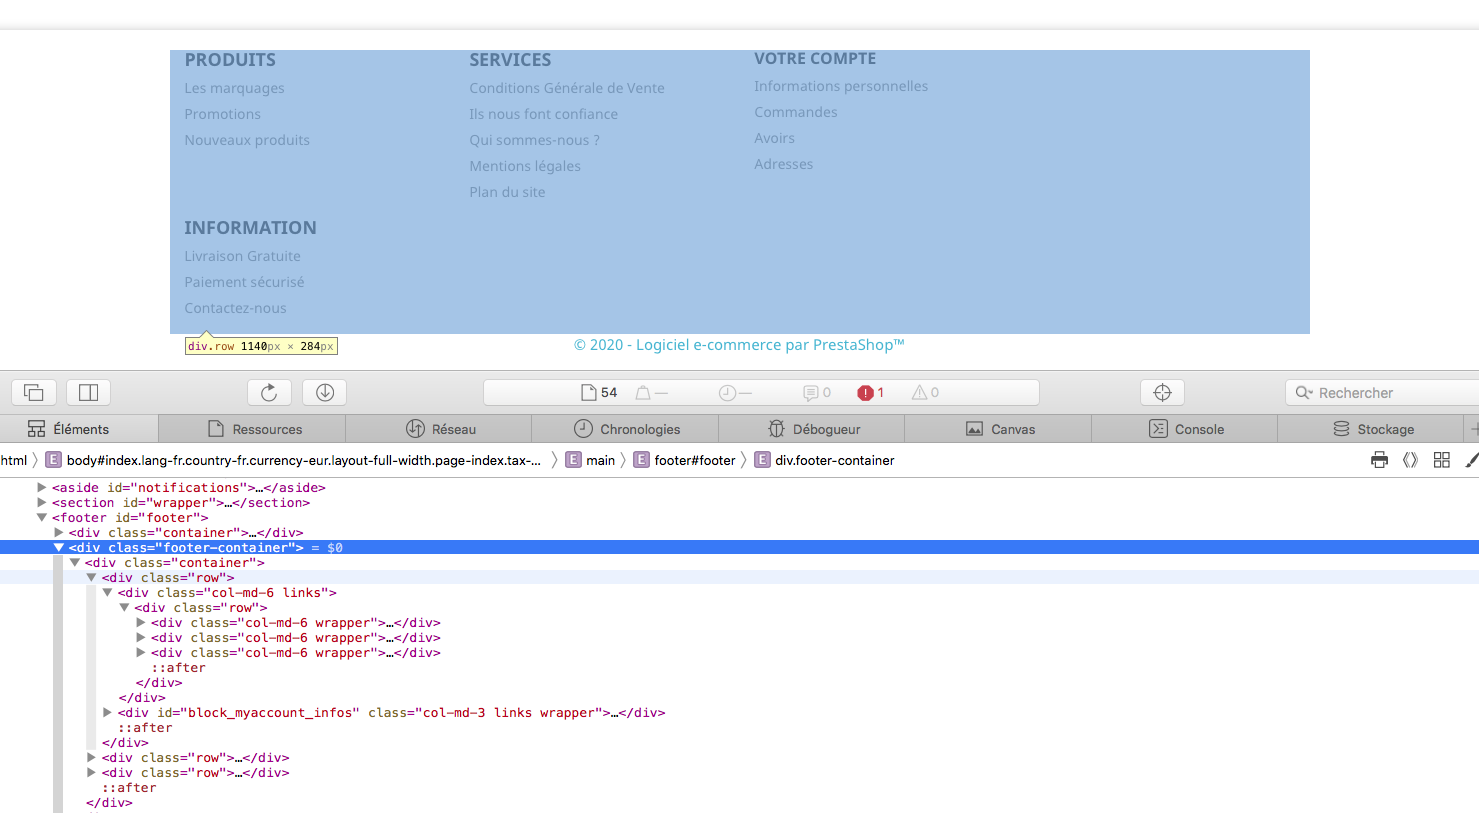
Task: Open the Nouveaux produits link
Action: [x=247, y=140]
